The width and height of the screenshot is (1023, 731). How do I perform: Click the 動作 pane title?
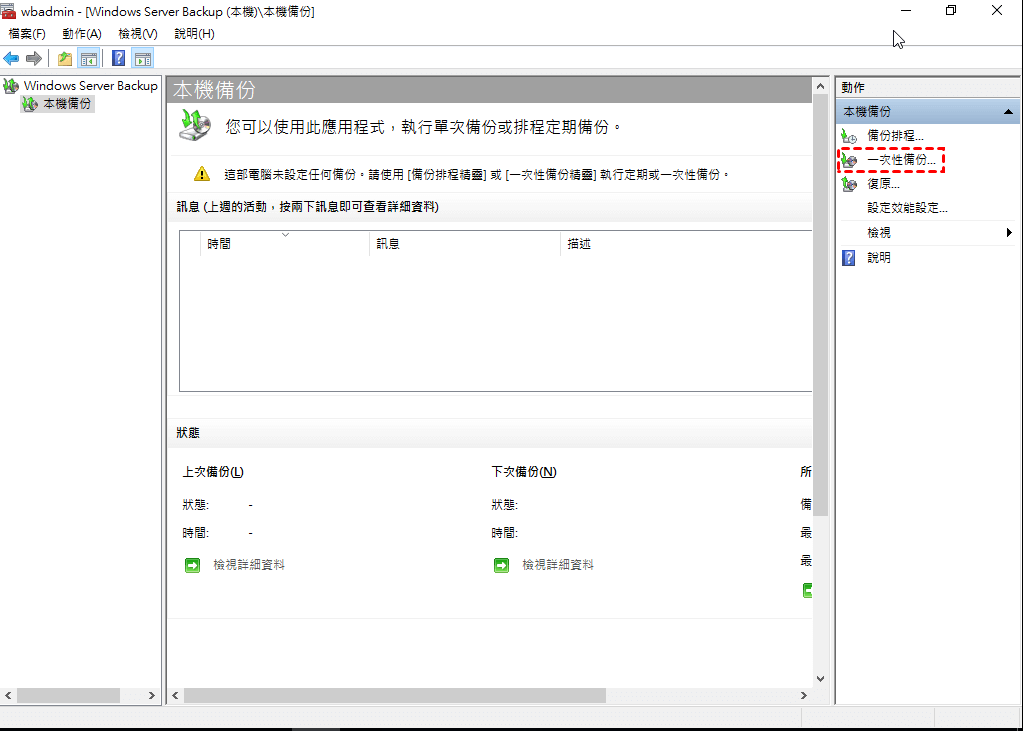(853, 87)
